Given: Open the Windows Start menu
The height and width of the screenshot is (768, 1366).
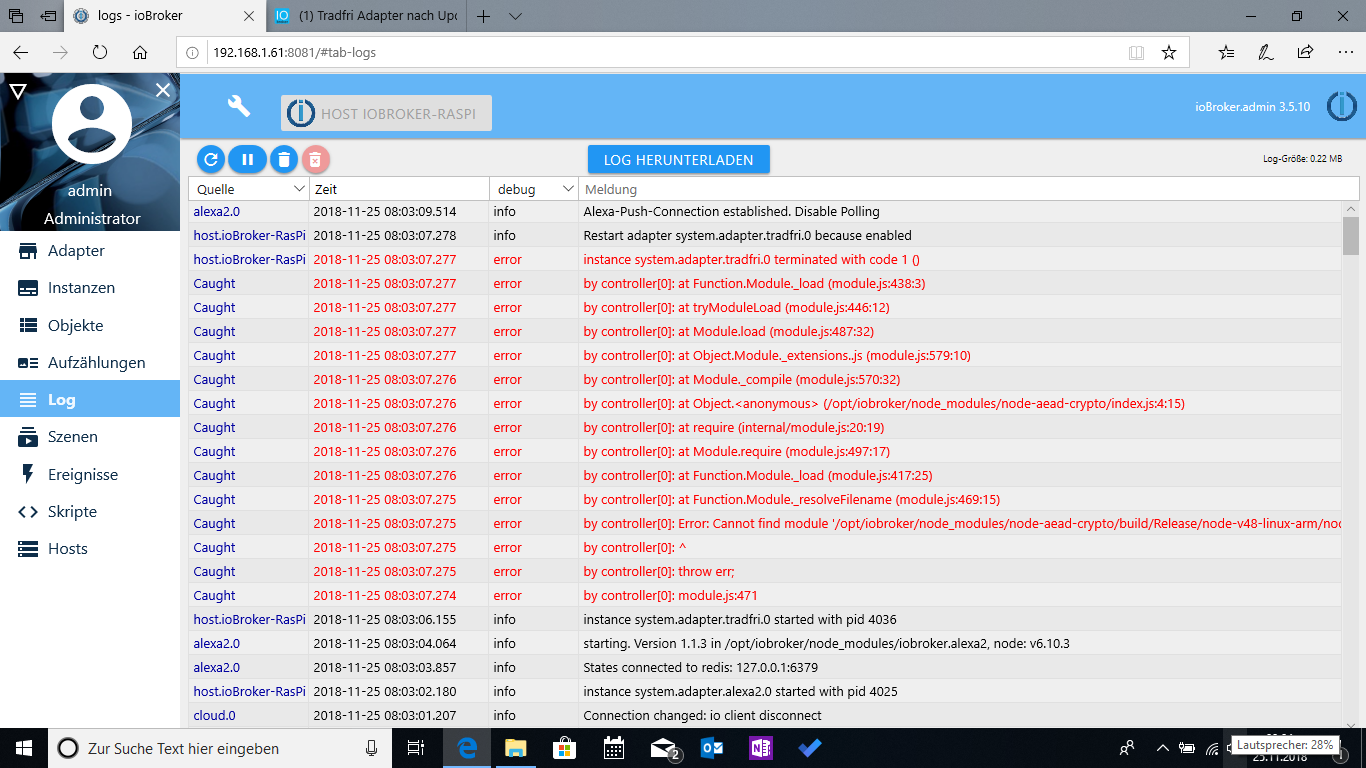Looking at the screenshot, I should (24, 748).
